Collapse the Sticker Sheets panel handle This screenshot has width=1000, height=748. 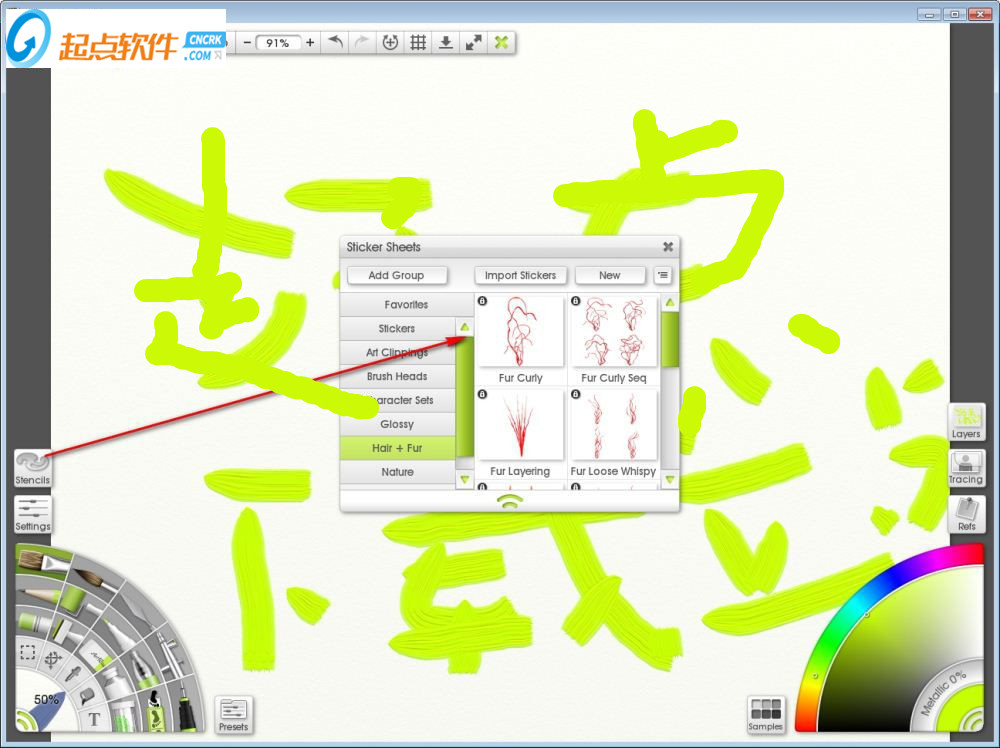[x=510, y=502]
